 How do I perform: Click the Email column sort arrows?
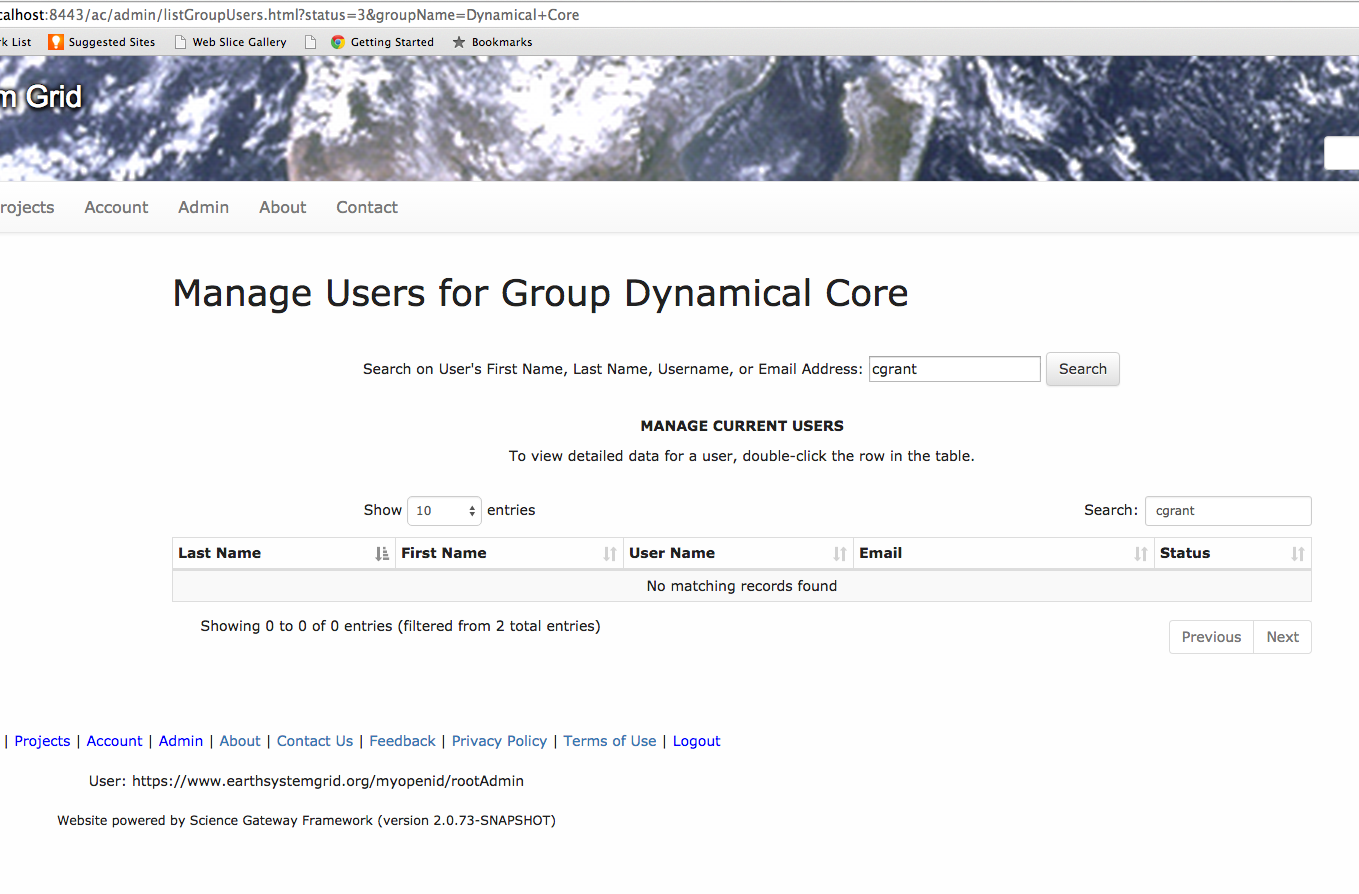point(1140,554)
